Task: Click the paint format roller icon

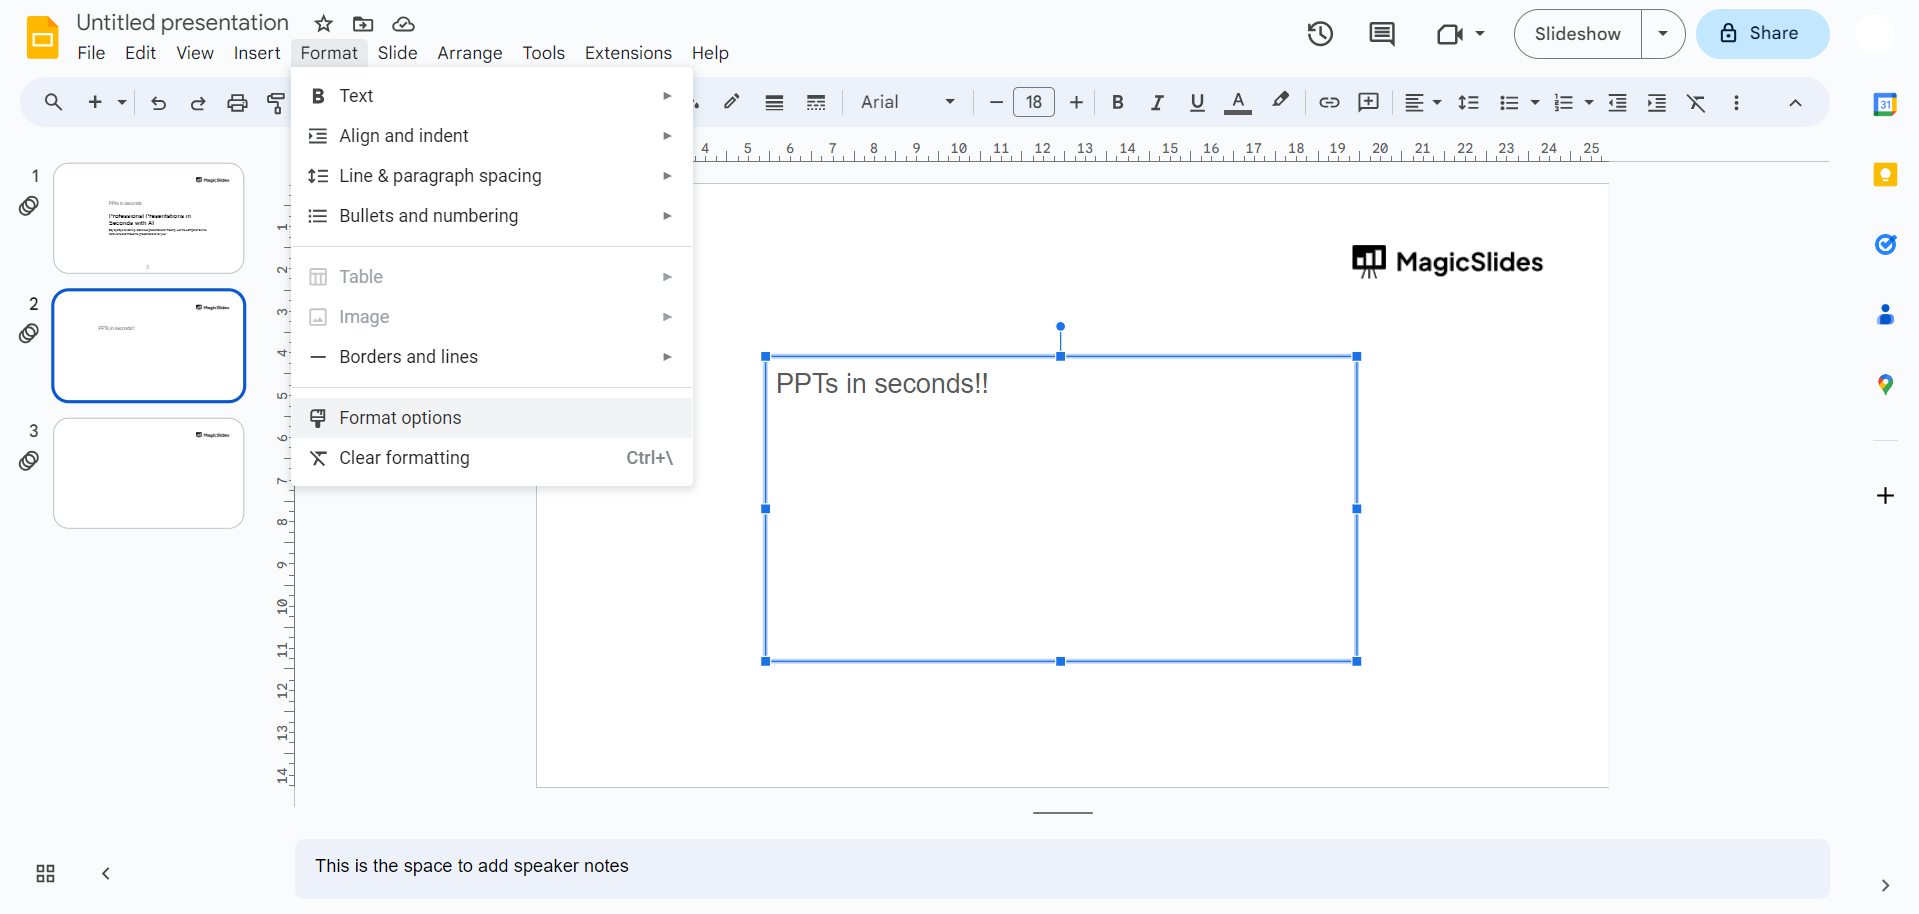Action: click(276, 102)
